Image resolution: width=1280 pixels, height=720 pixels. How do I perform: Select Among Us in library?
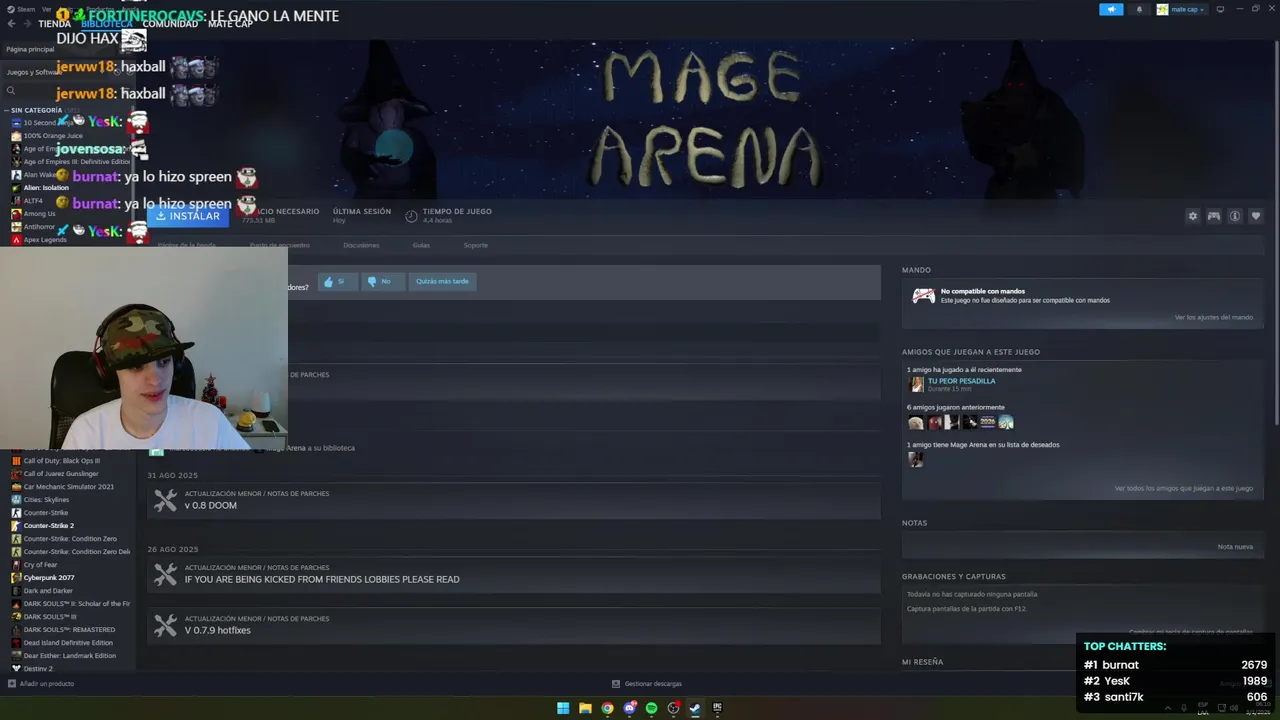tap(39, 213)
